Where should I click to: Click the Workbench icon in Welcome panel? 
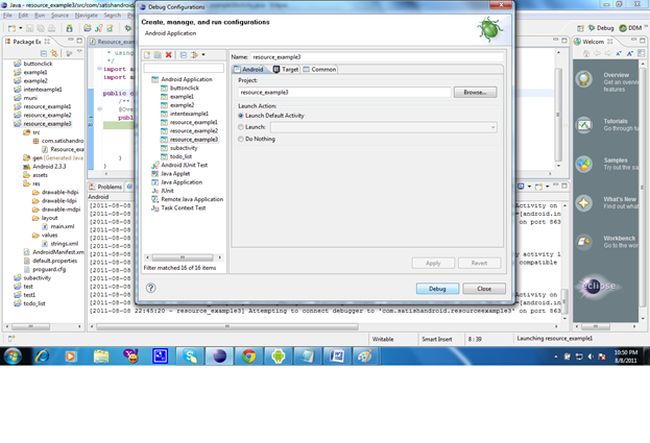pyautogui.click(x=584, y=242)
